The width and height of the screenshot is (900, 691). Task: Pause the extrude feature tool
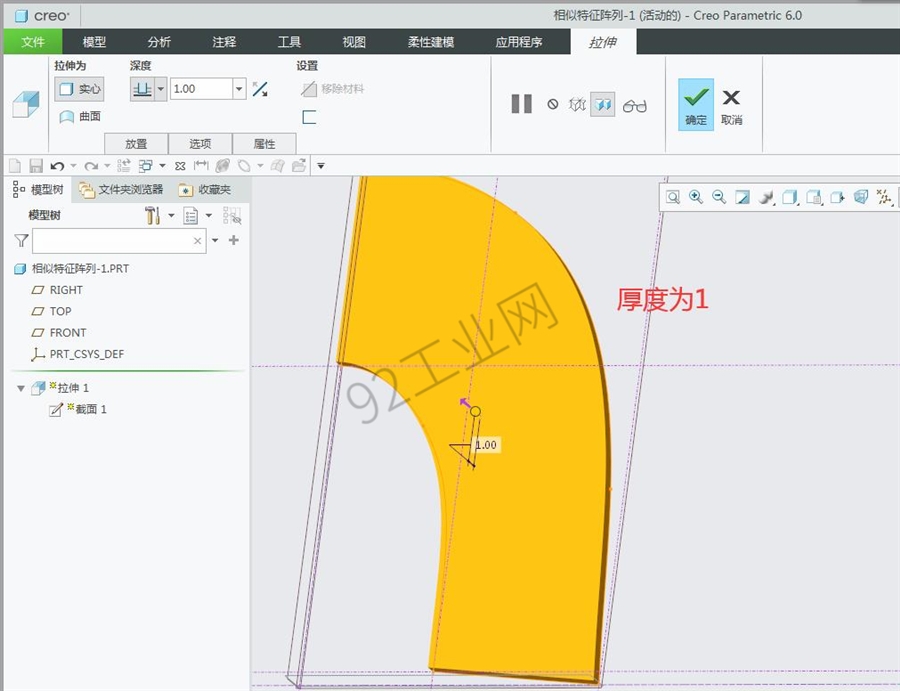521,104
